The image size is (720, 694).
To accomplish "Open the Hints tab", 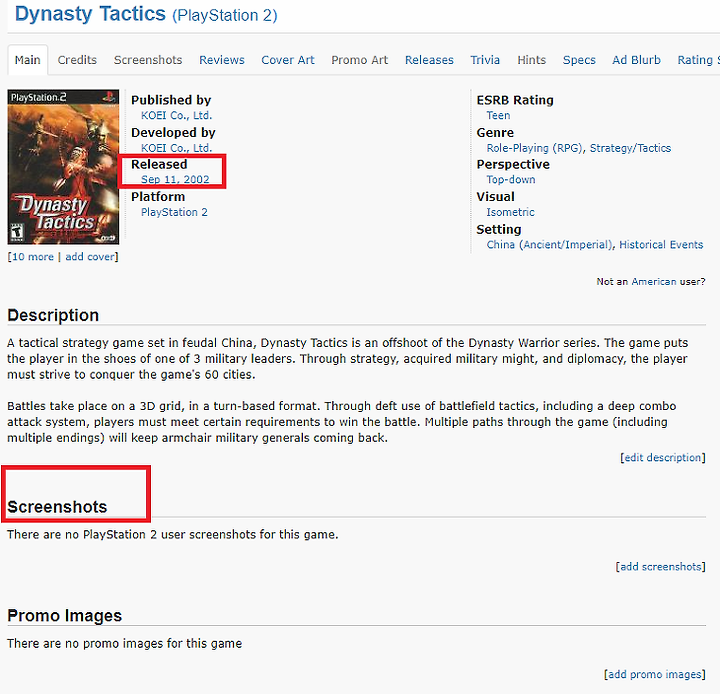I will 532,60.
